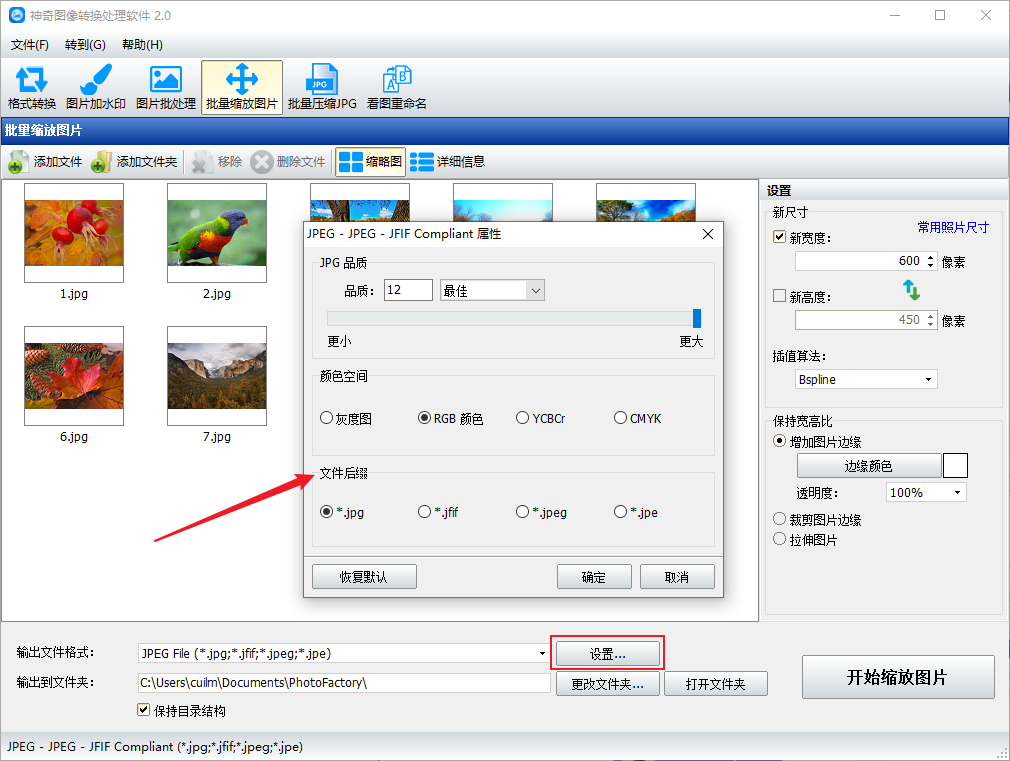Toggle 保持目录结构 checkbox
The height and width of the screenshot is (761, 1010).
(144, 709)
